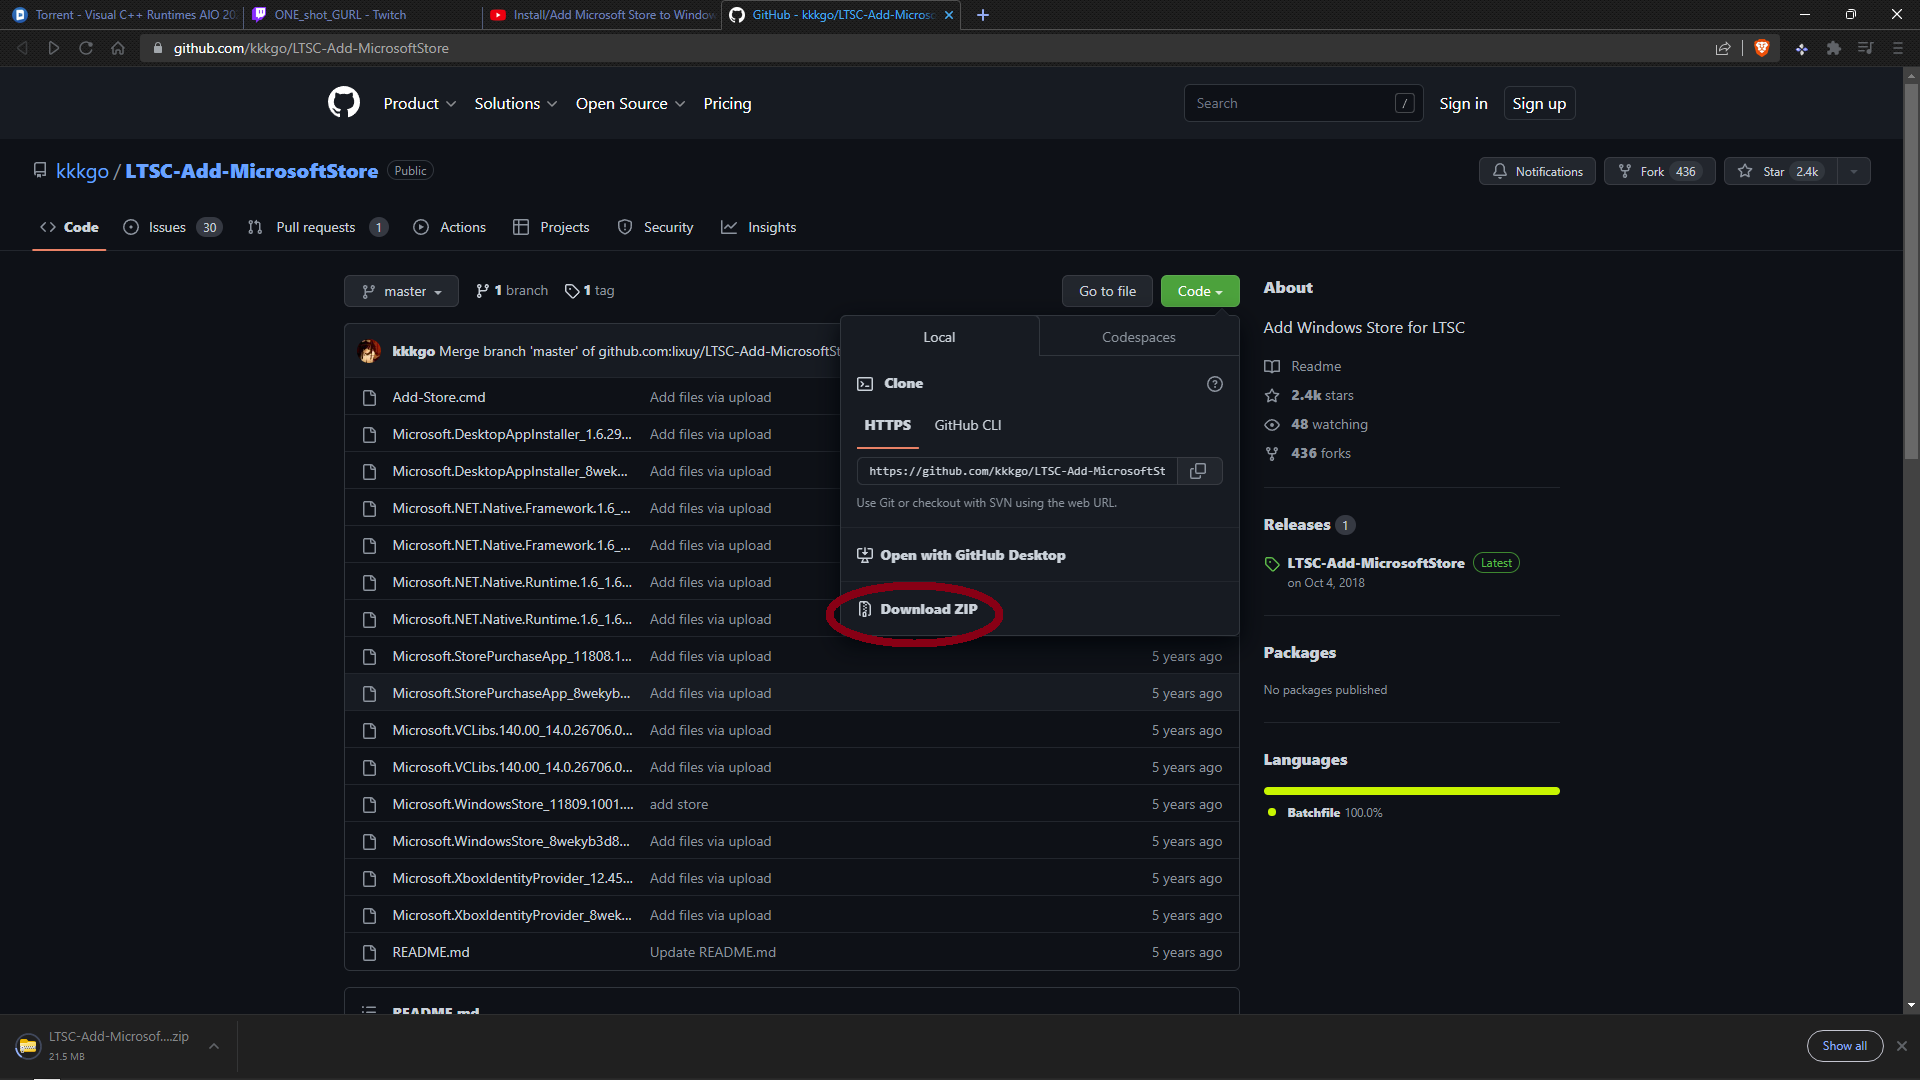Screen dimensions: 1920x1080
Task: Close the downloads bar
Action: click(1901, 1046)
